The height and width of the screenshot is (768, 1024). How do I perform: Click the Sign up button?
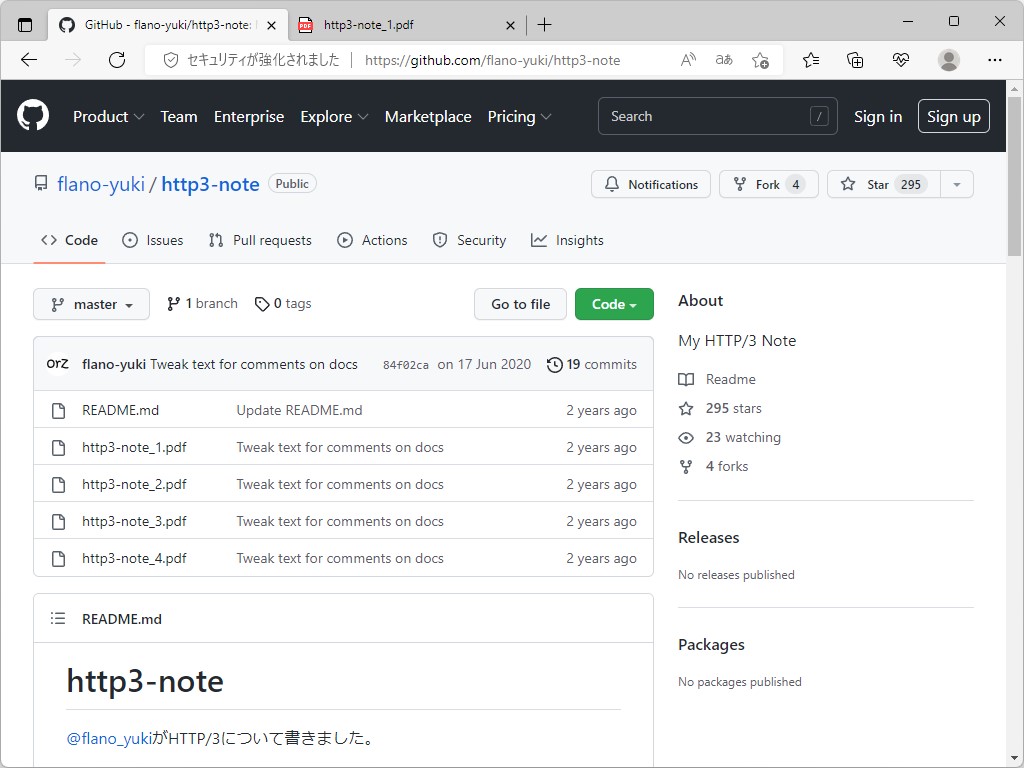tap(953, 116)
